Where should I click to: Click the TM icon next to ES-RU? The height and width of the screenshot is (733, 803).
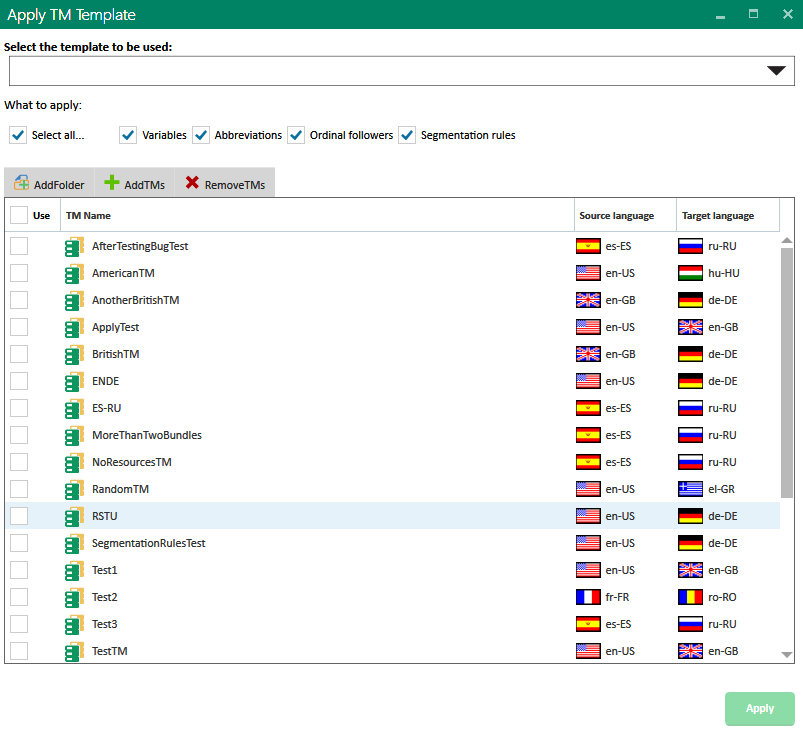(x=74, y=409)
